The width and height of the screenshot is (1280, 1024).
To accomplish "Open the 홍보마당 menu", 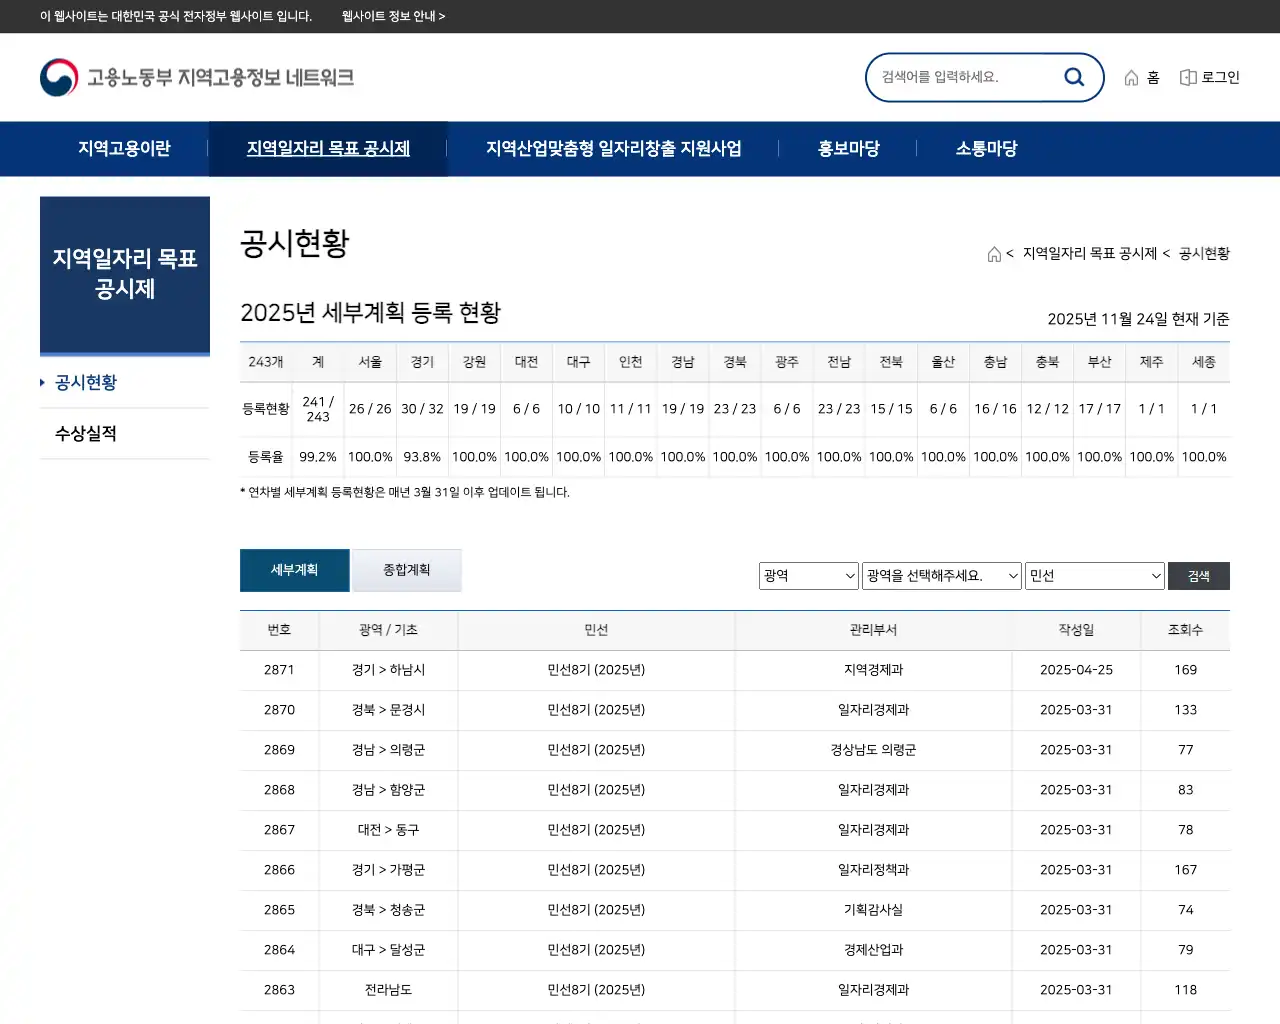I will (x=847, y=148).
